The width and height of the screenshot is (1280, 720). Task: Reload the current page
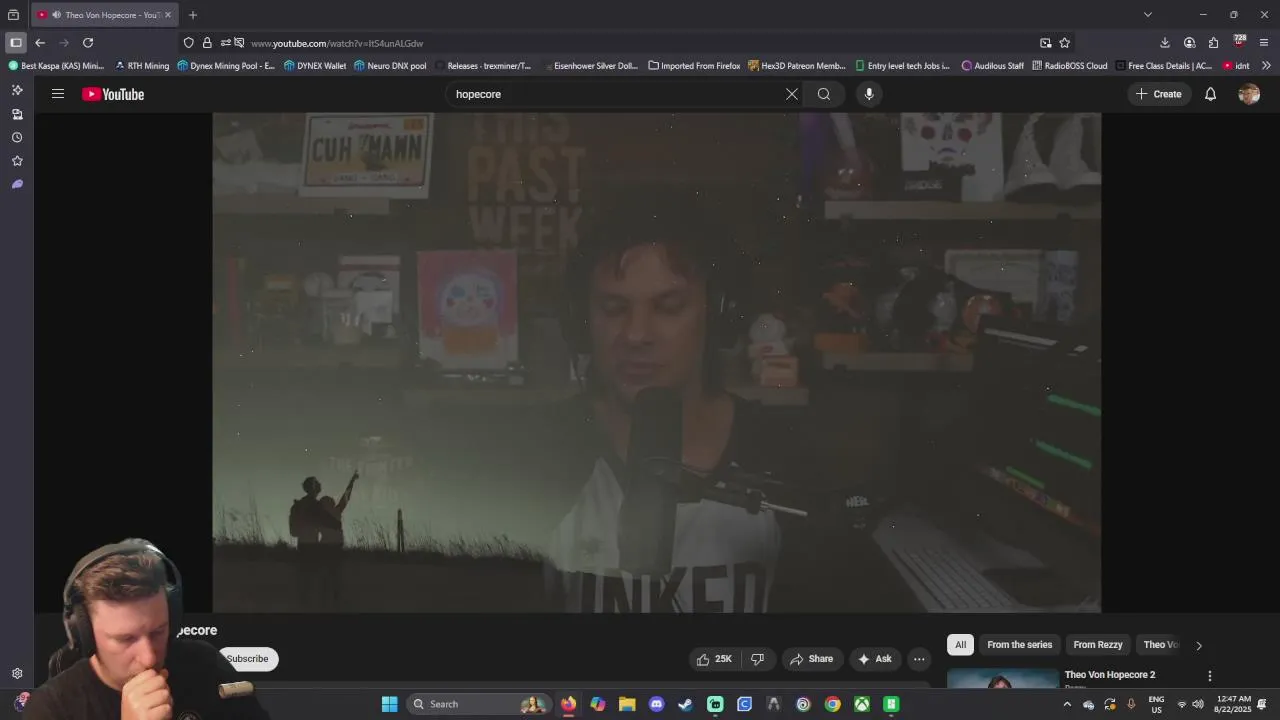(88, 43)
